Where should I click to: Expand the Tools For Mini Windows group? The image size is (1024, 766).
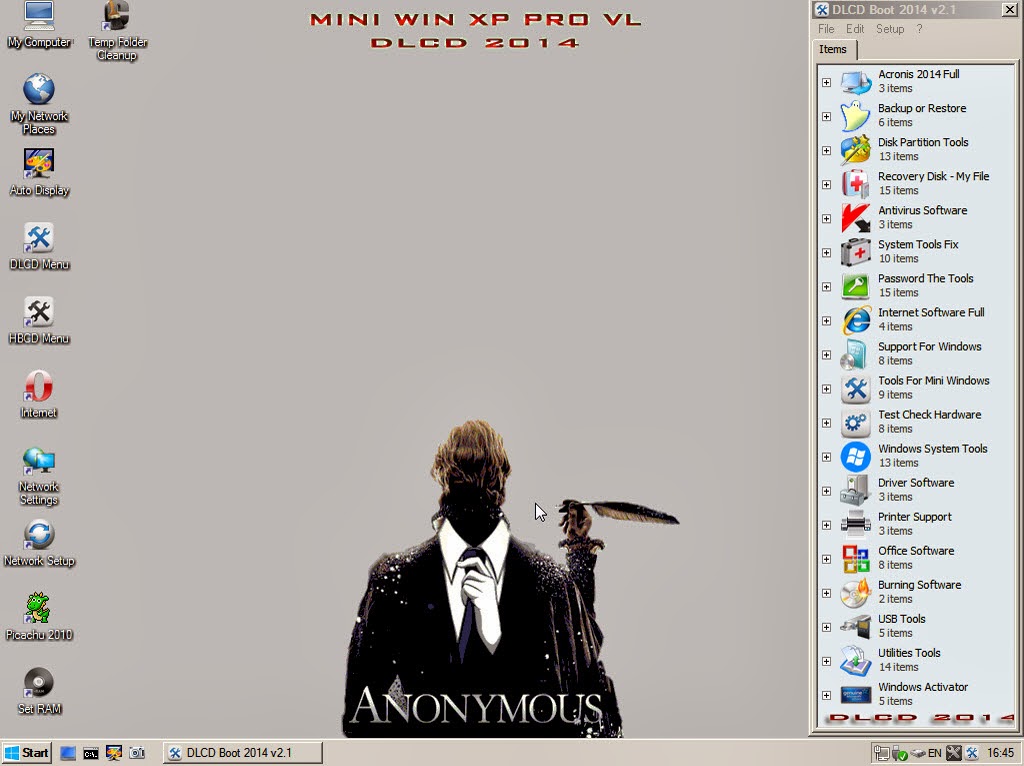coord(826,389)
